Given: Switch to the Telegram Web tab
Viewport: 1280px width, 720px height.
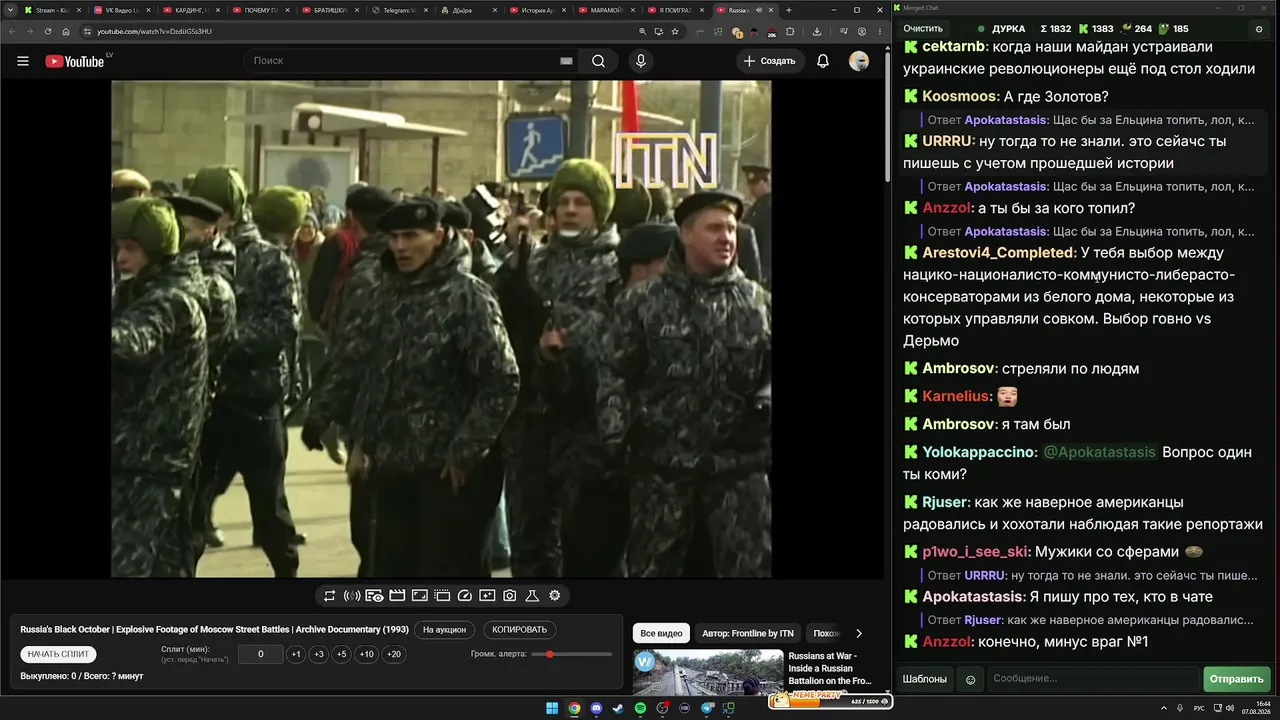Looking at the screenshot, I should click(400, 10).
